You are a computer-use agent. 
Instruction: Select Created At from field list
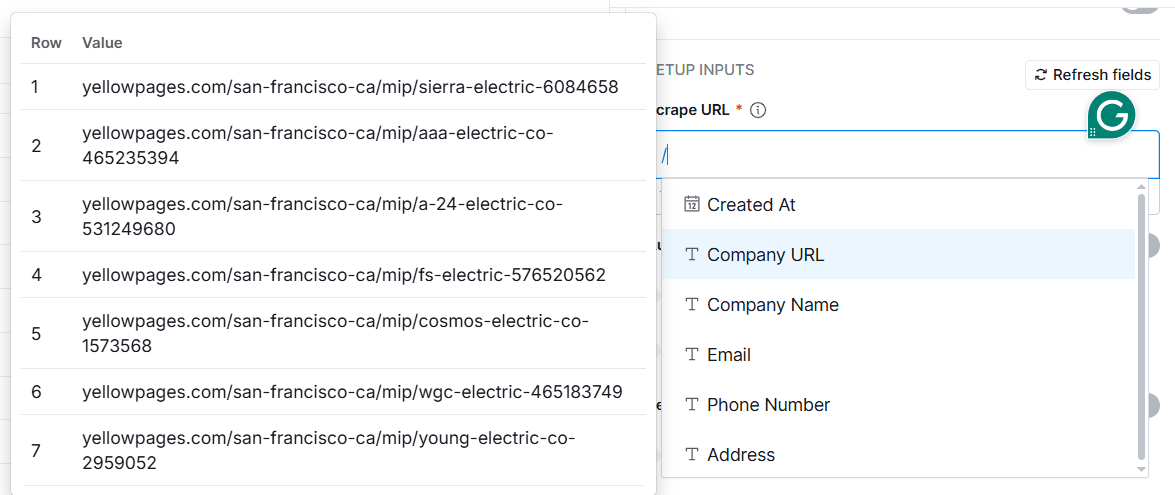(899, 204)
